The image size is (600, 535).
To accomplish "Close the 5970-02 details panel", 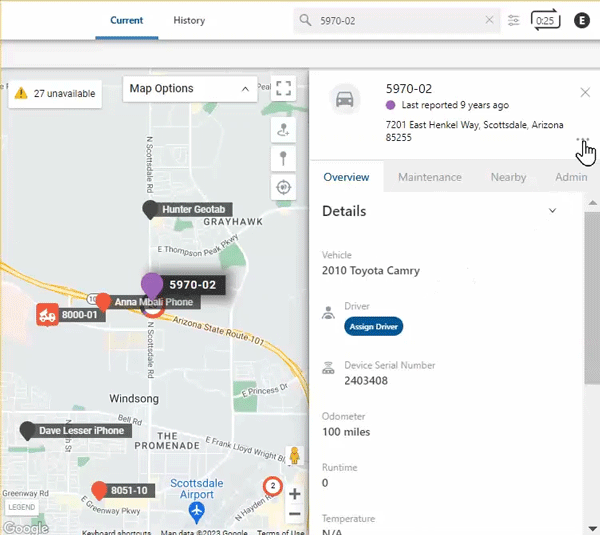I will [x=585, y=92].
